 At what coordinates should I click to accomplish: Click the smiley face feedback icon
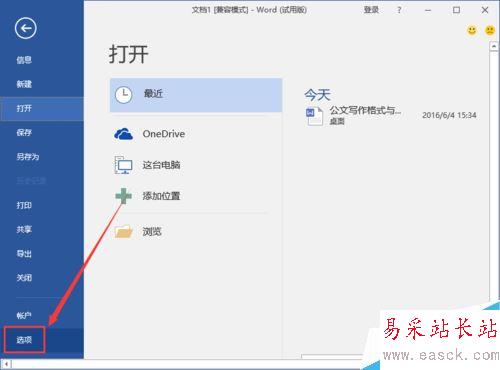[472, 30]
